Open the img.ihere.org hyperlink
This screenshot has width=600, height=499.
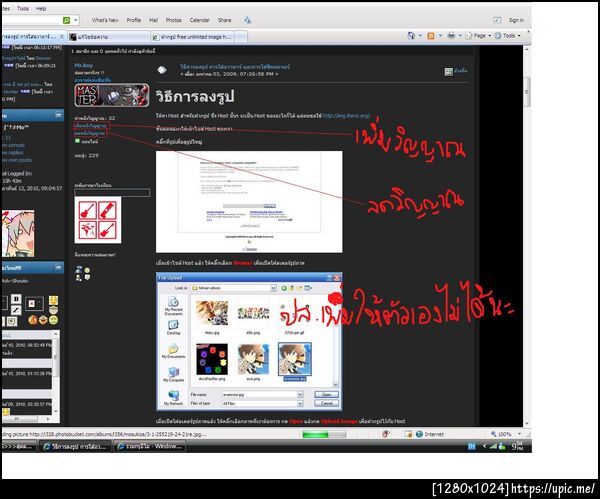tap(346, 115)
